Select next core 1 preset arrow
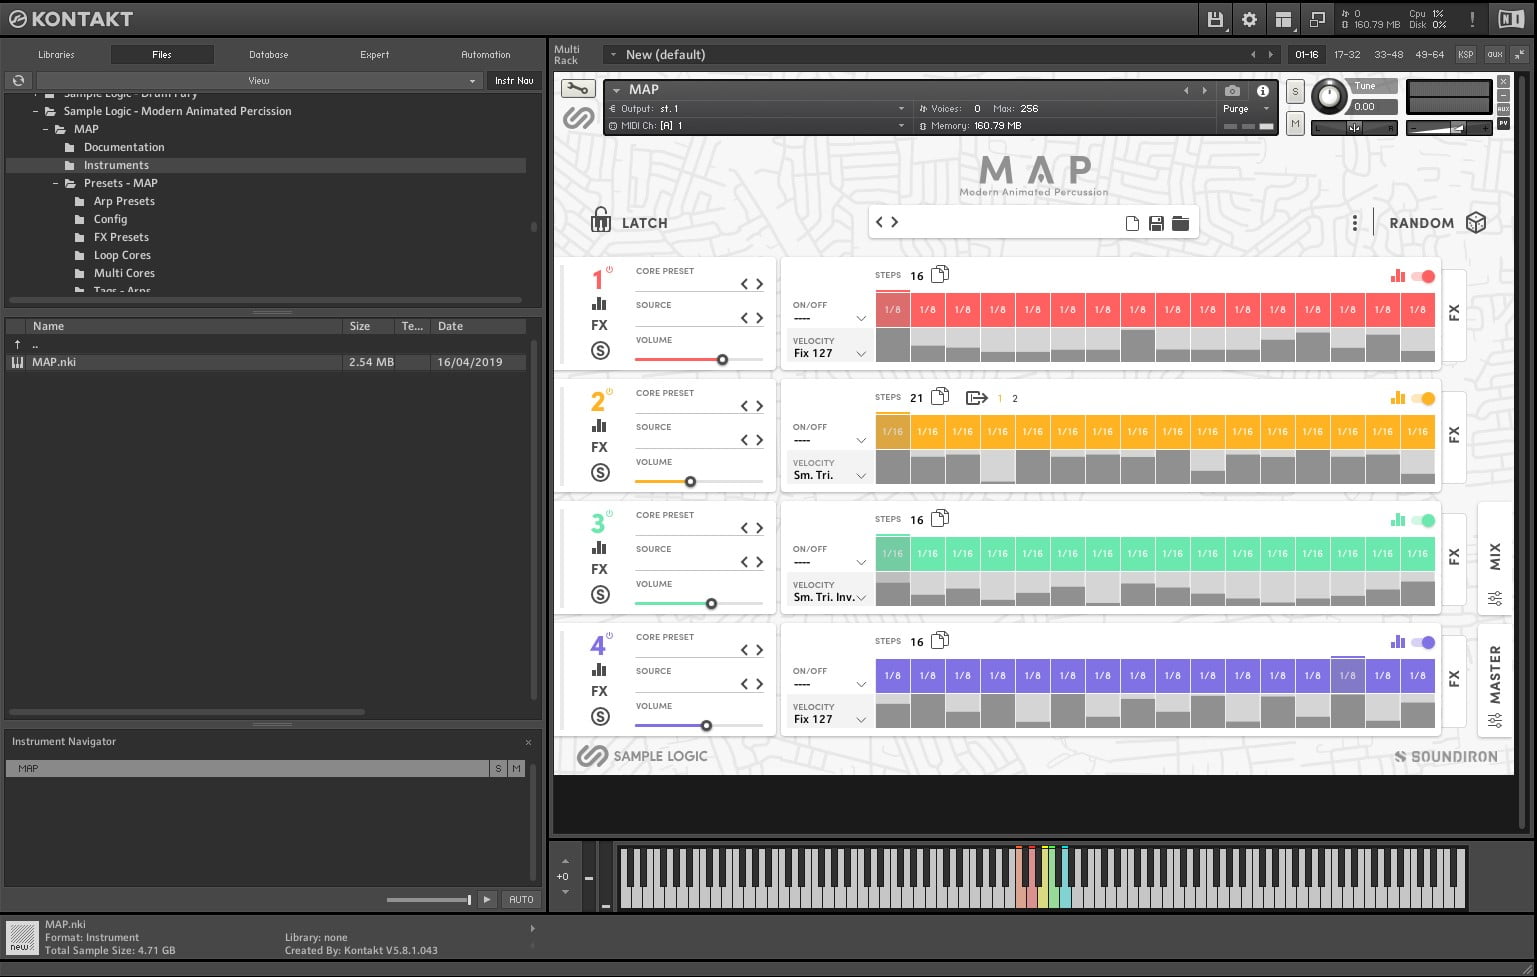 760,284
